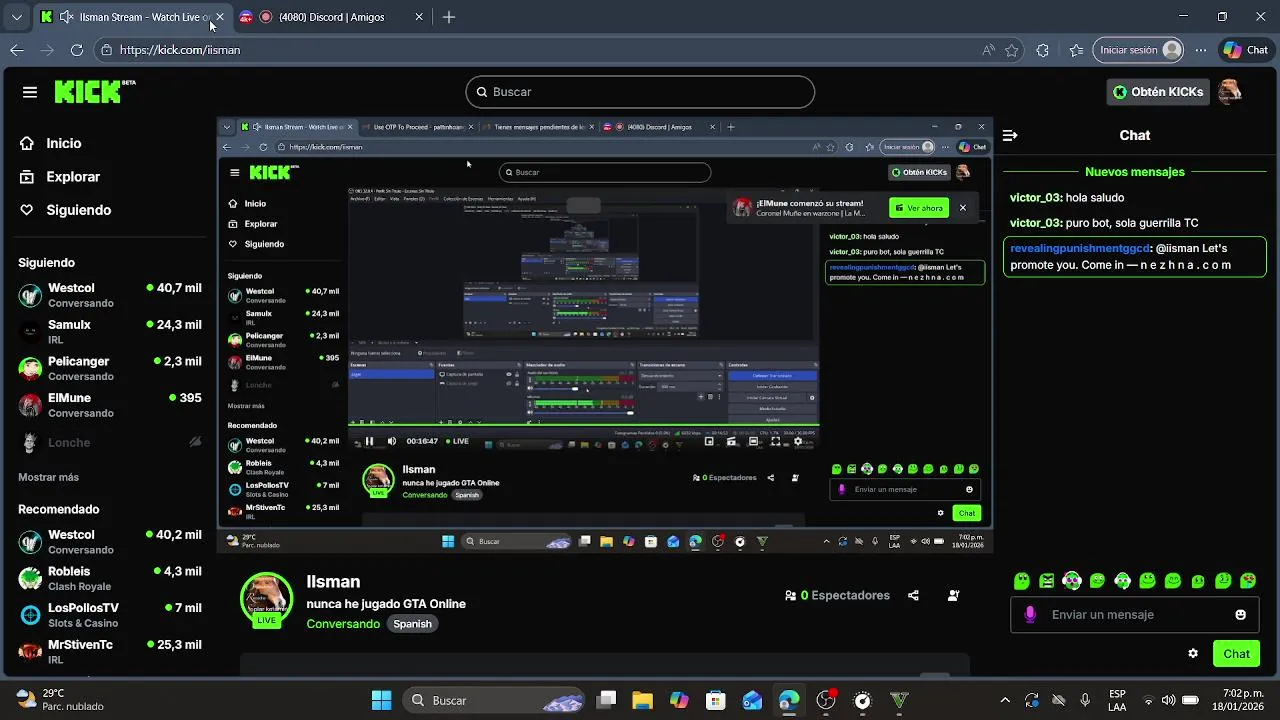Click weather widget showing 29°C

[x=60, y=700]
